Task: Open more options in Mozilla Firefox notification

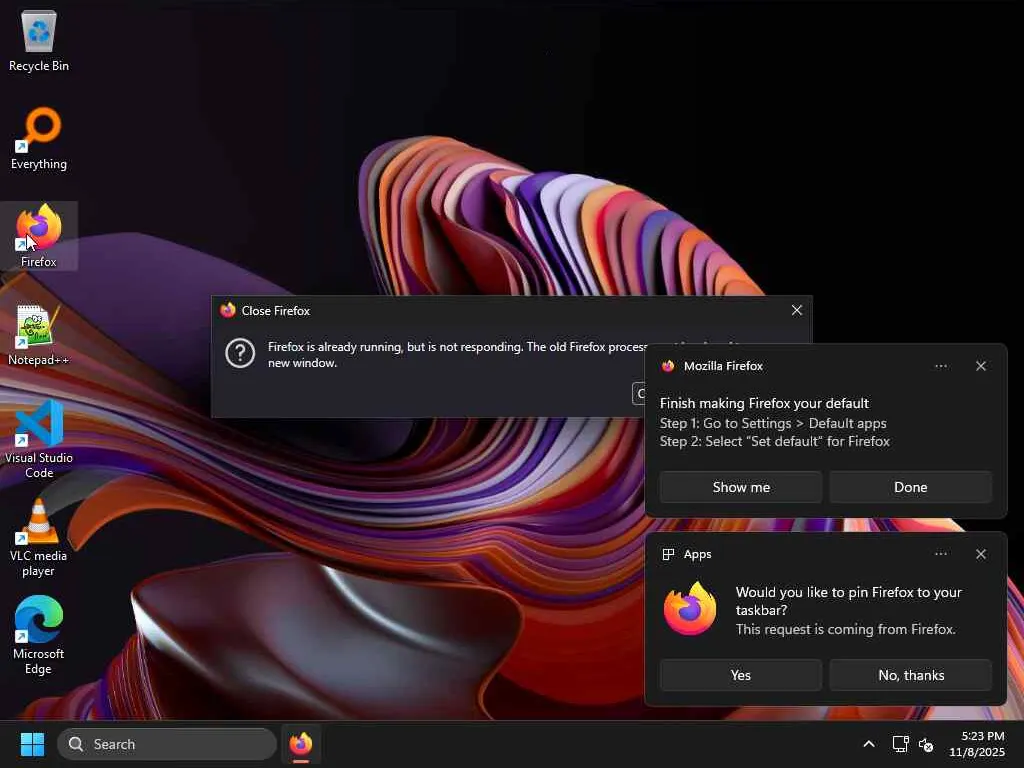Action: click(x=940, y=366)
